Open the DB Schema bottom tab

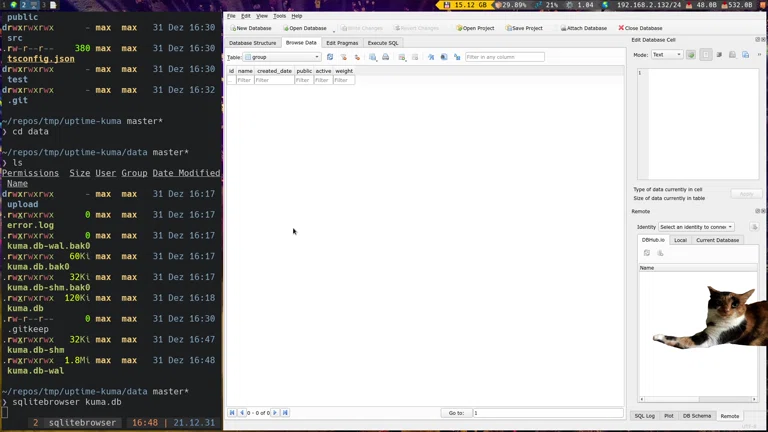[697, 416]
